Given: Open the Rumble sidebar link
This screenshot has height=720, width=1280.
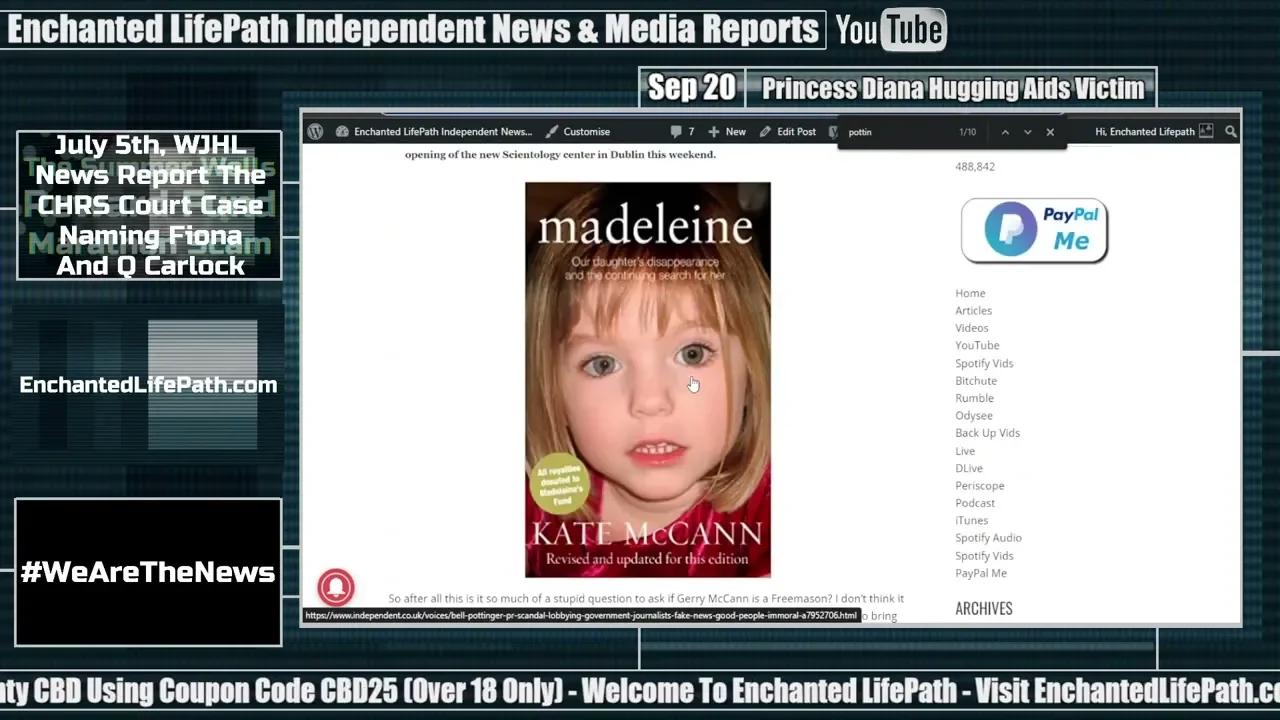Looking at the screenshot, I should click(974, 397).
